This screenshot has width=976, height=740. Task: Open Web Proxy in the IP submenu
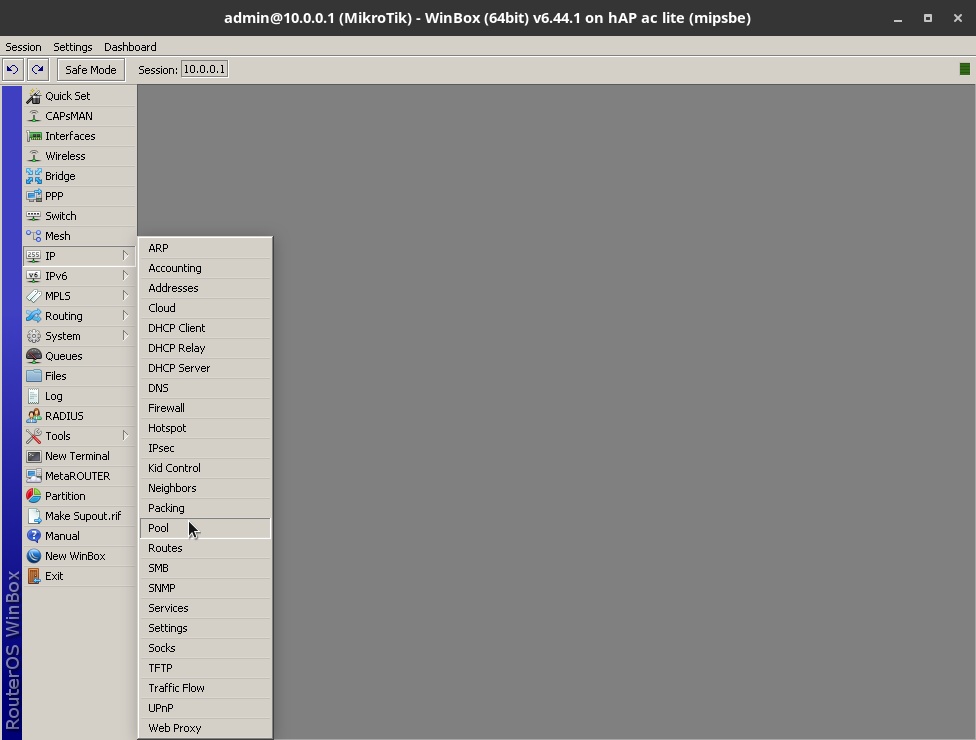pos(205,728)
